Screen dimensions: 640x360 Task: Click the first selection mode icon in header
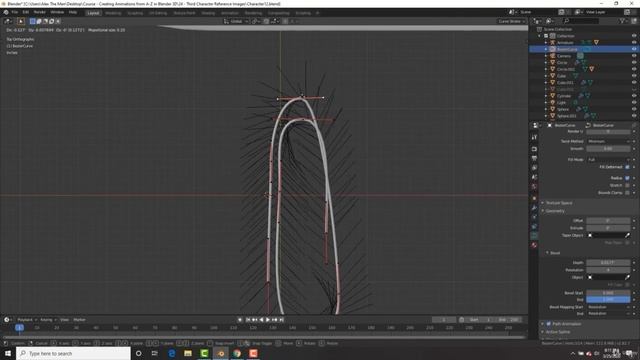click(33, 21)
